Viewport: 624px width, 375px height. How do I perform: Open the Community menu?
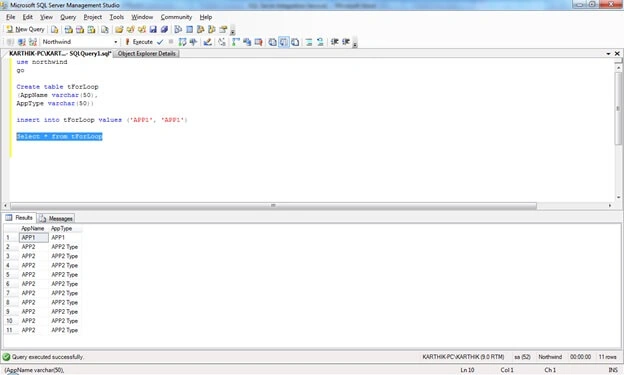tap(176, 17)
